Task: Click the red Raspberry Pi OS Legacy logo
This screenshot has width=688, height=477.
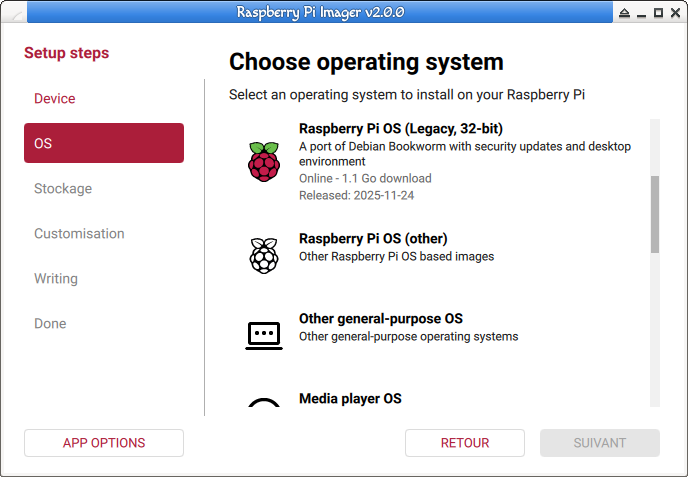Action: pyautogui.click(x=264, y=162)
